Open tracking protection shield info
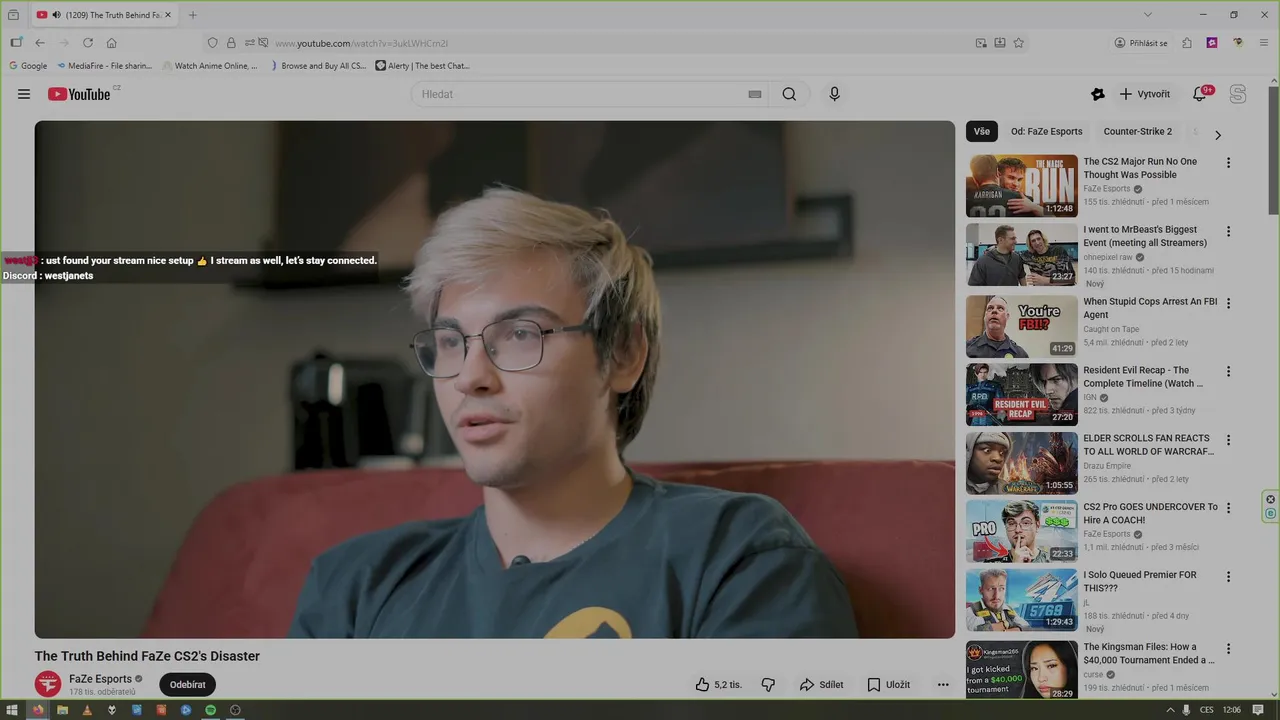 point(212,43)
